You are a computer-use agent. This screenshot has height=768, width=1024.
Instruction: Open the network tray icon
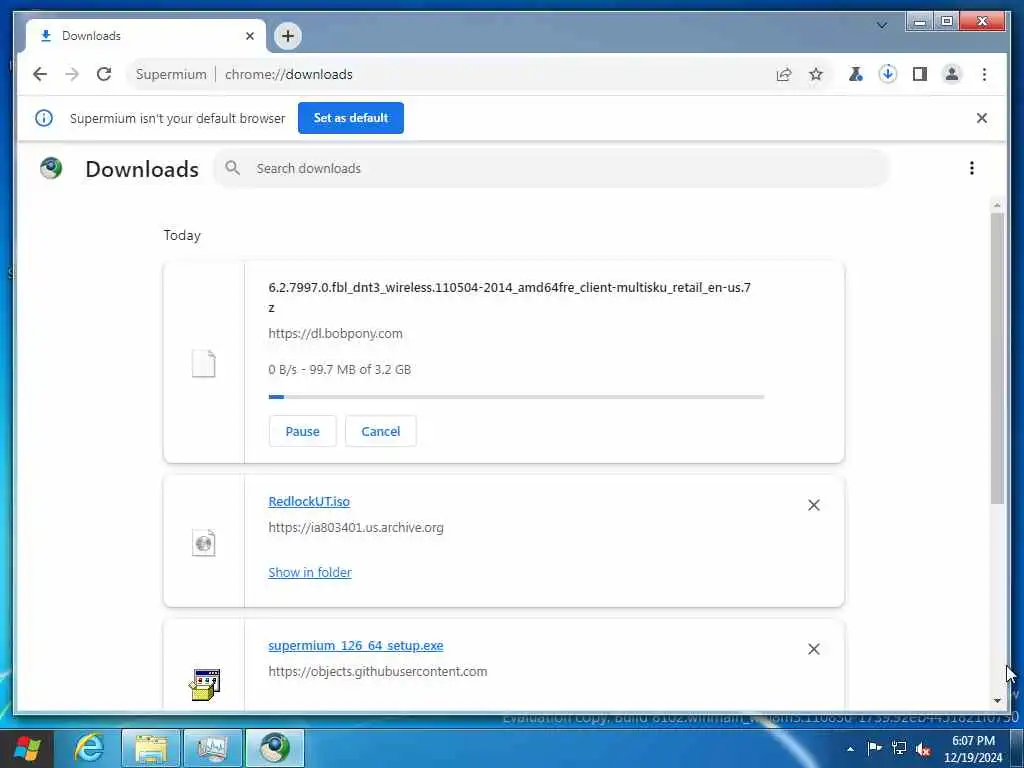[899, 748]
